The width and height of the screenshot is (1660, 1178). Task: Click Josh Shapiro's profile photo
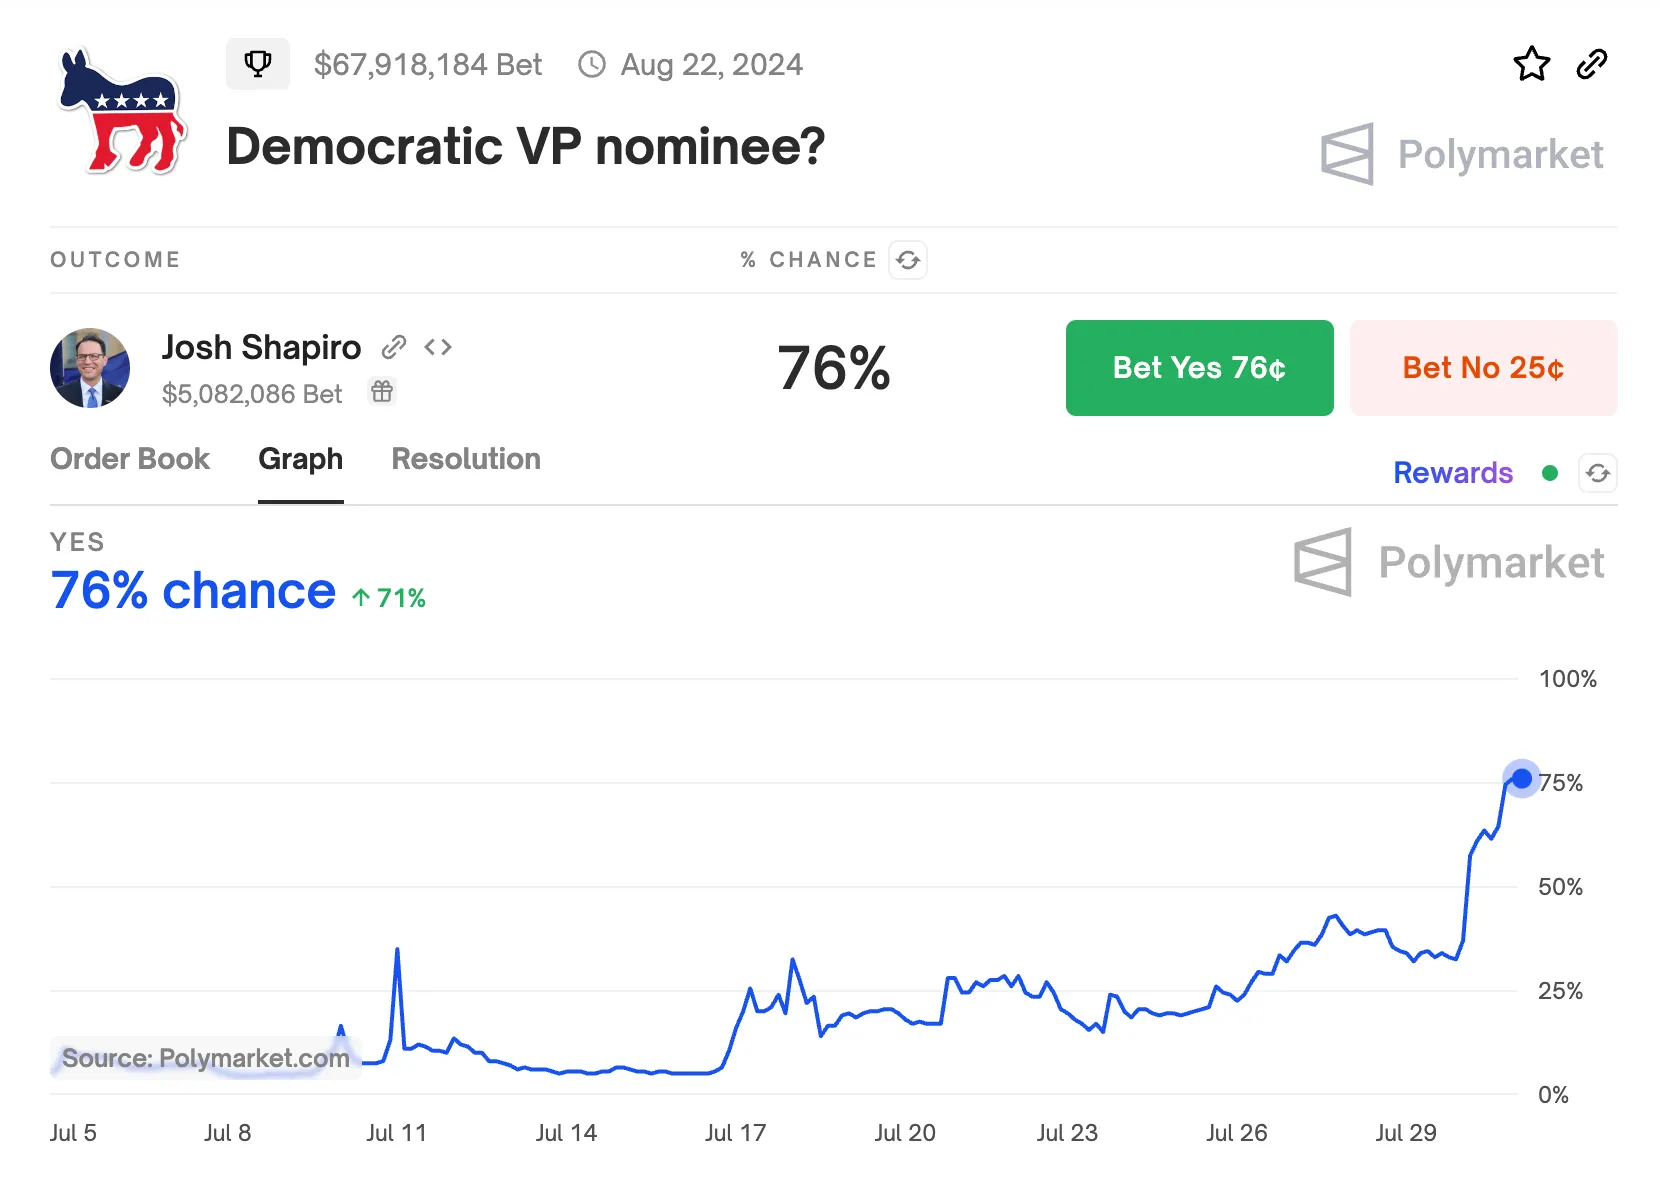(x=89, y=368)
